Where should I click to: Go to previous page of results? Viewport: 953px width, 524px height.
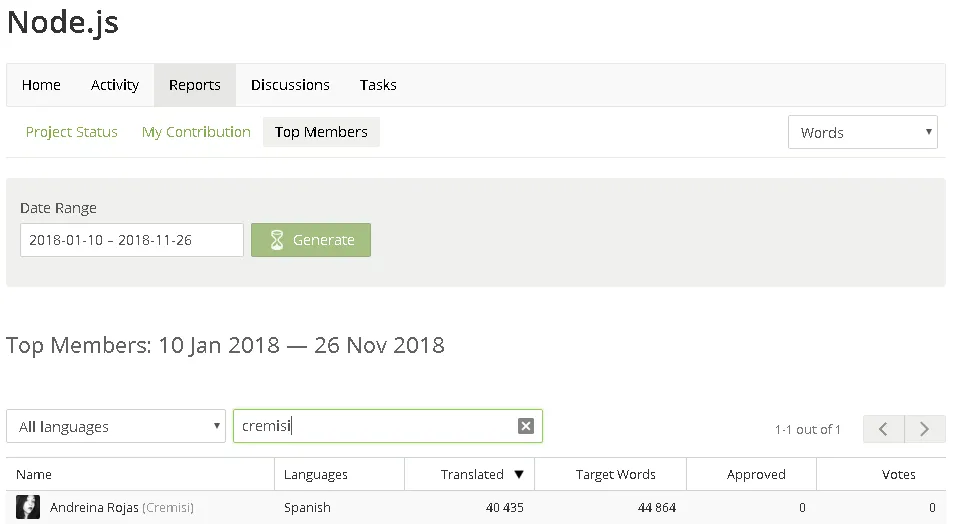884,429
